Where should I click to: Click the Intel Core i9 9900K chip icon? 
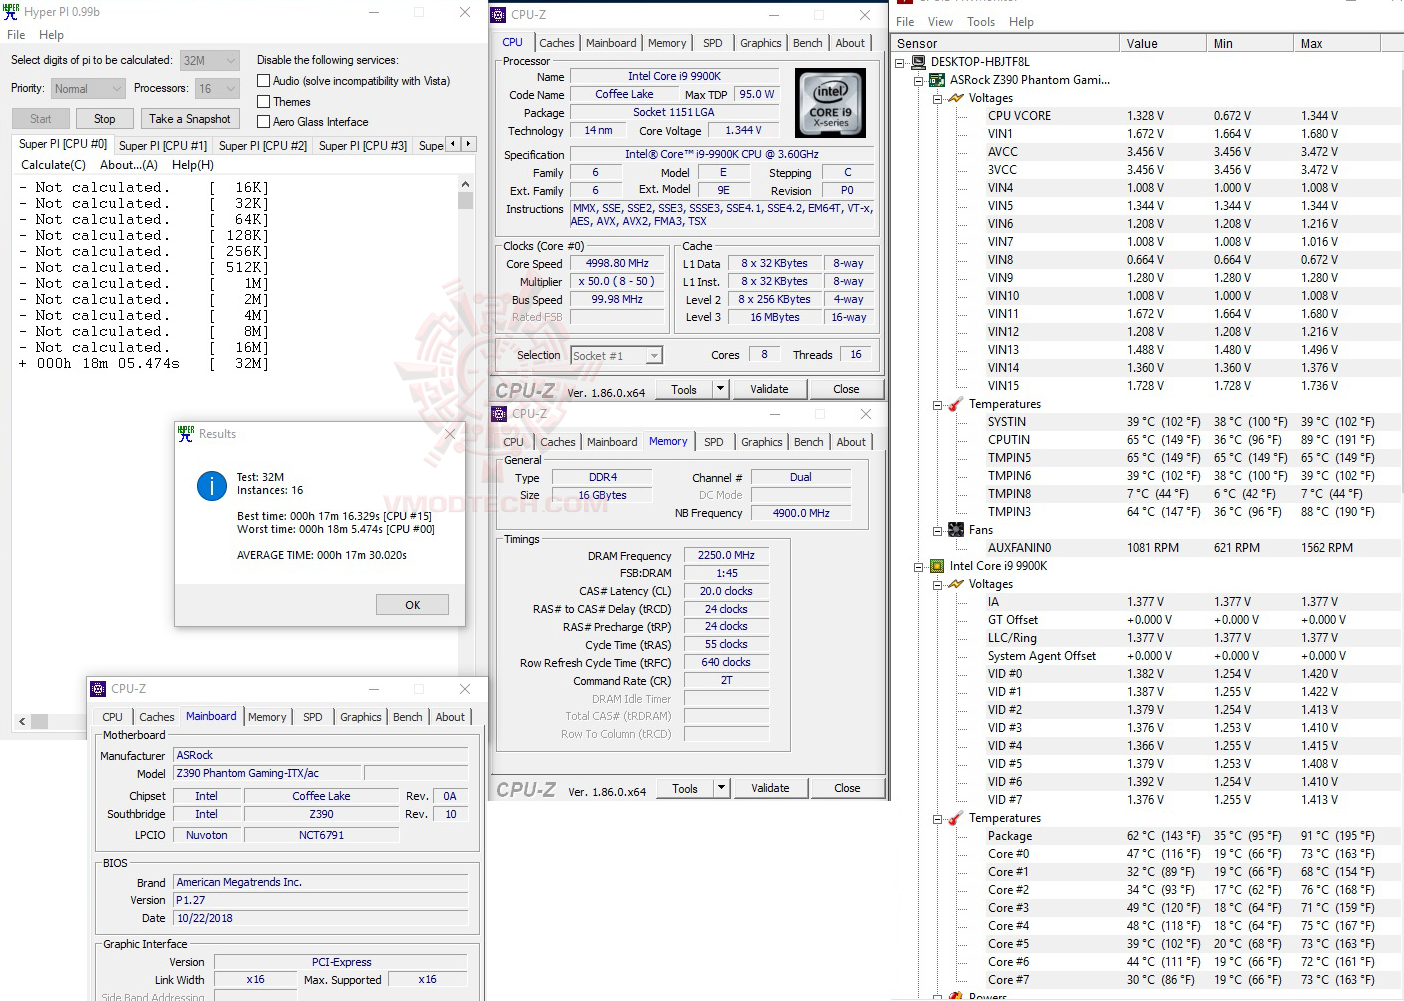[937, 566]
